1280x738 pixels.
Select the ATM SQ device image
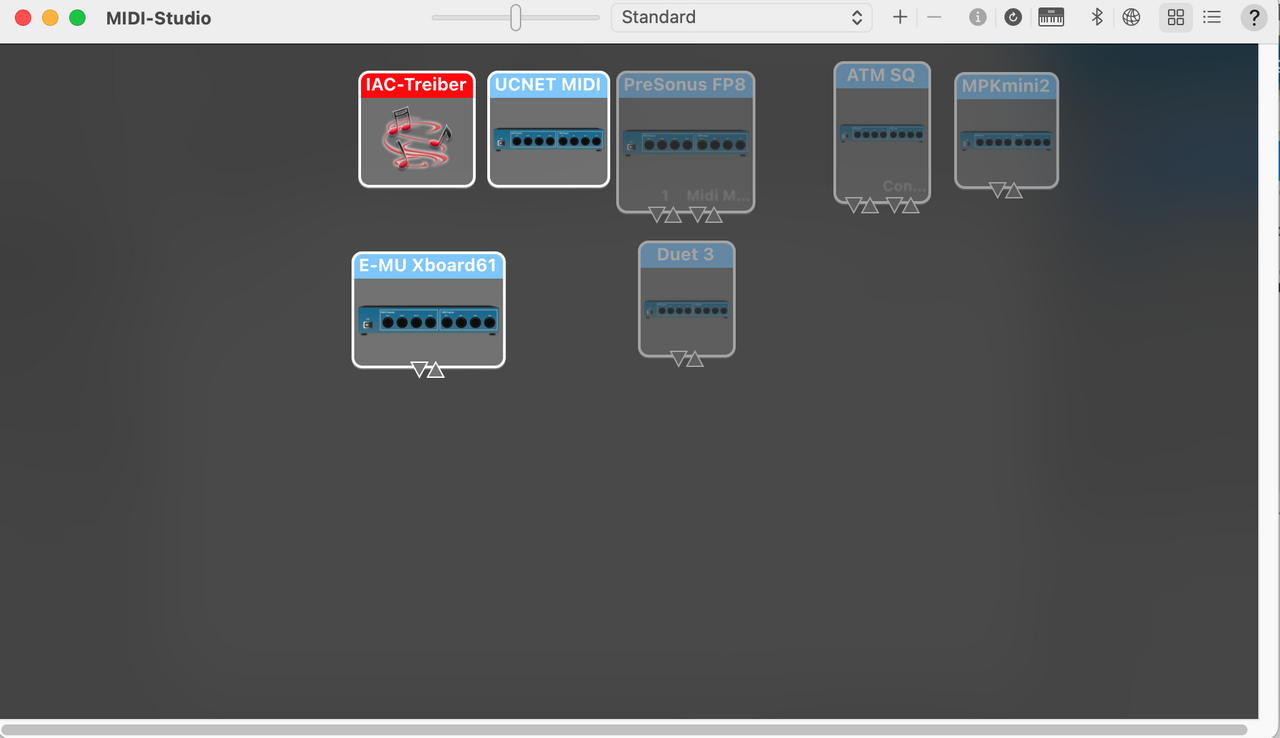pos(881,133)
